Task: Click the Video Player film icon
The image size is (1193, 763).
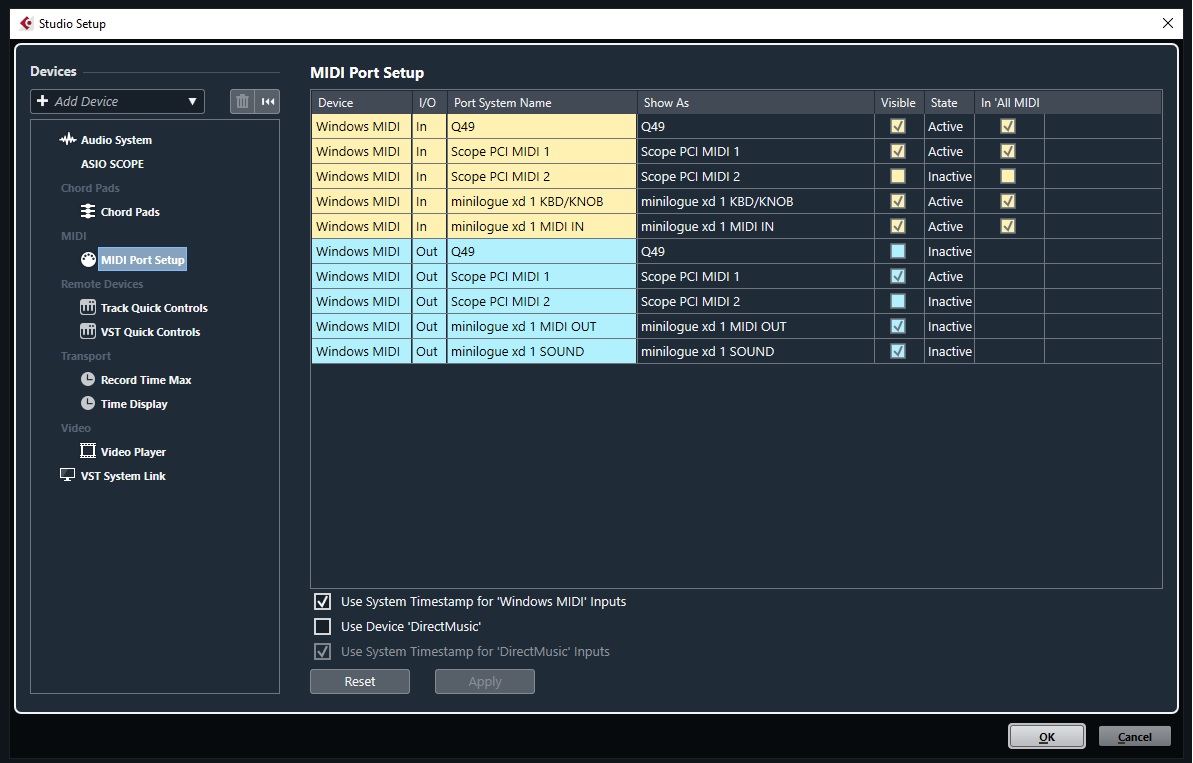Action: tap(88, 451)
